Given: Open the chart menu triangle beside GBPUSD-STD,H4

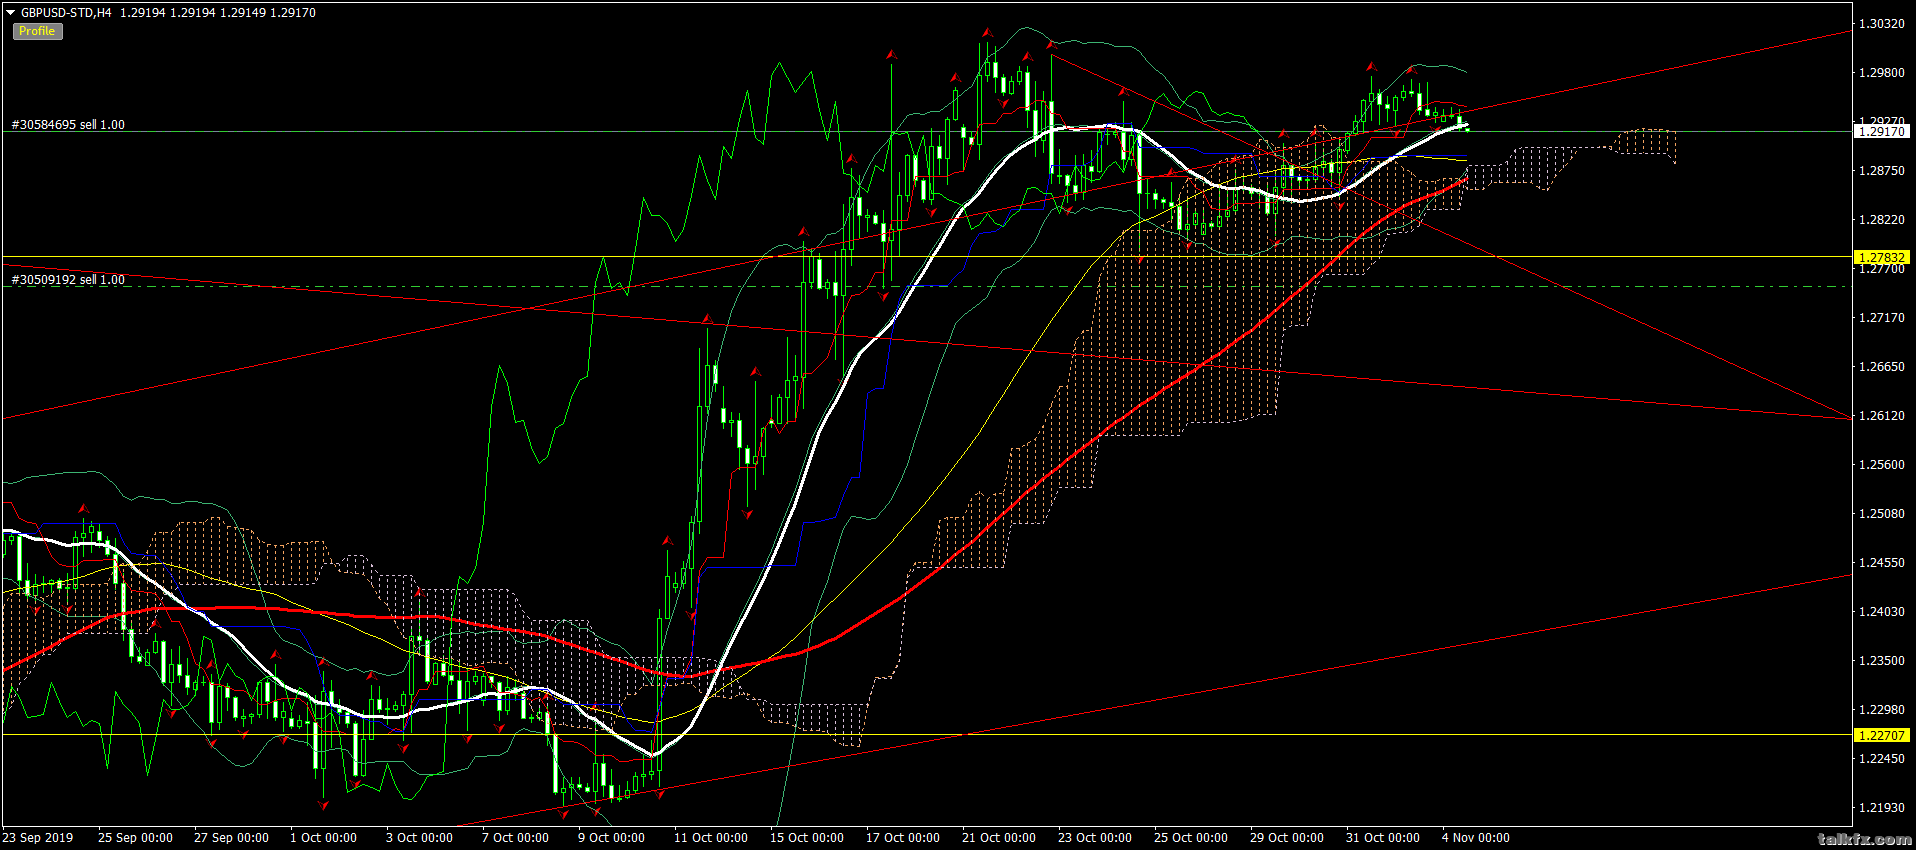Looking at the screenshot, I should tap(11, 13).
